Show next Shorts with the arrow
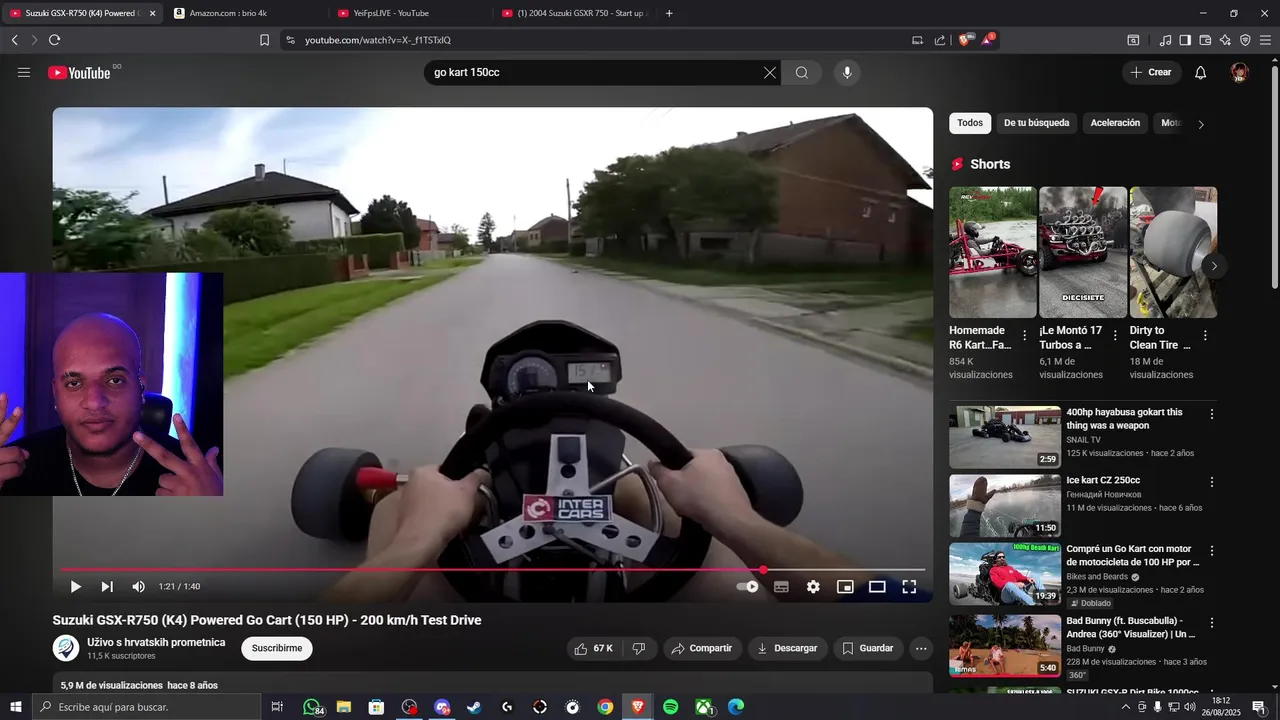1280x720 pixels. tap(1214, 265)
